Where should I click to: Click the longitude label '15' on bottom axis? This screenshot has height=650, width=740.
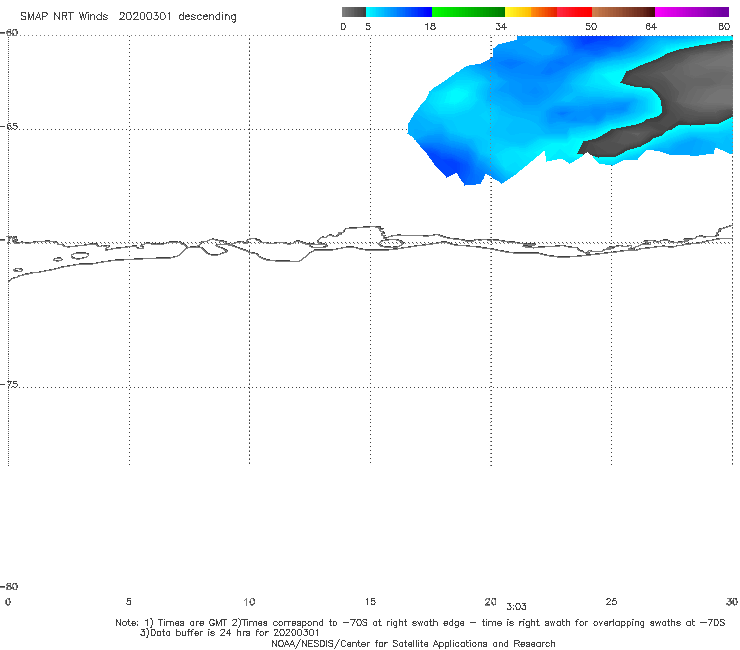click(370, 602)
